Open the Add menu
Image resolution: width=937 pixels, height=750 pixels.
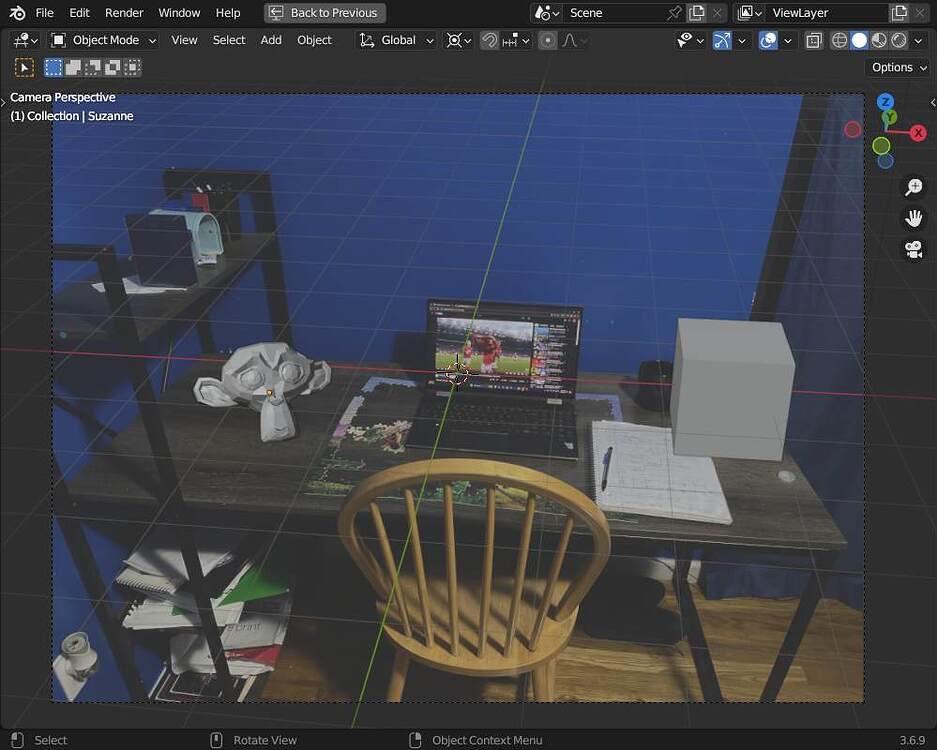(x=271, y=40)
